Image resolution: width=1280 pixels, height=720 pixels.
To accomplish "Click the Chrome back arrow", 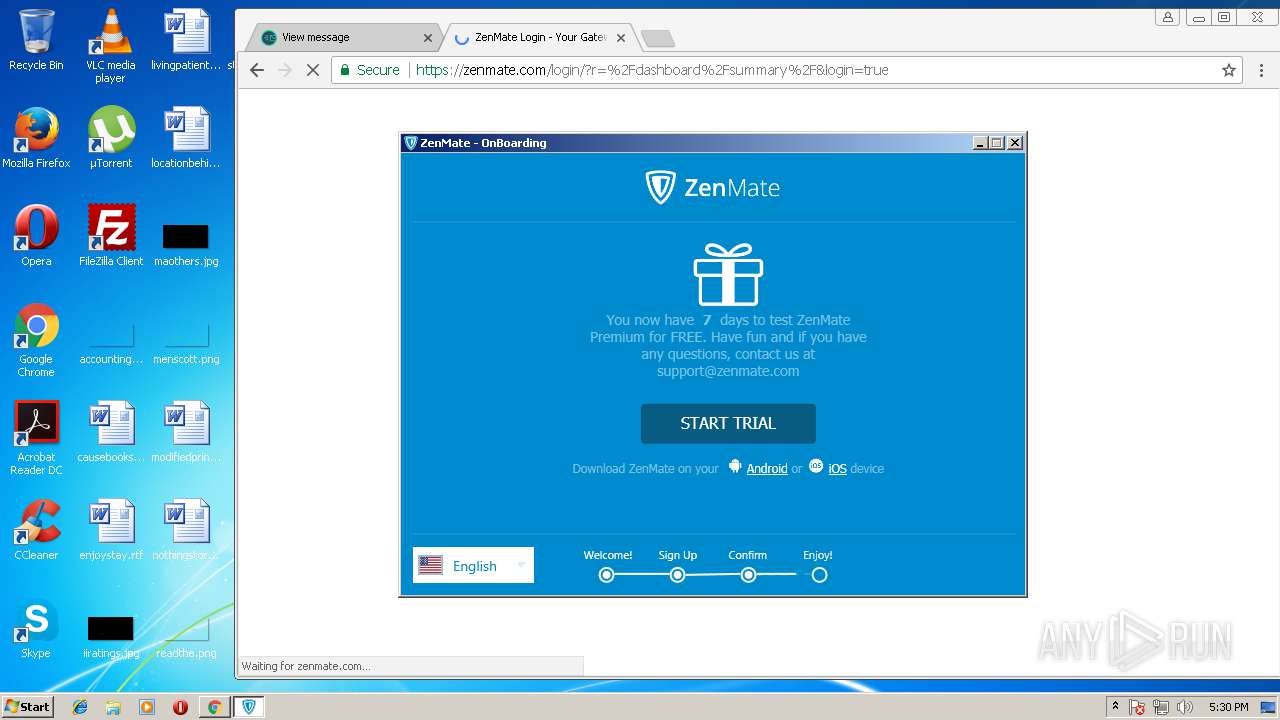I will tap(257, 70).
